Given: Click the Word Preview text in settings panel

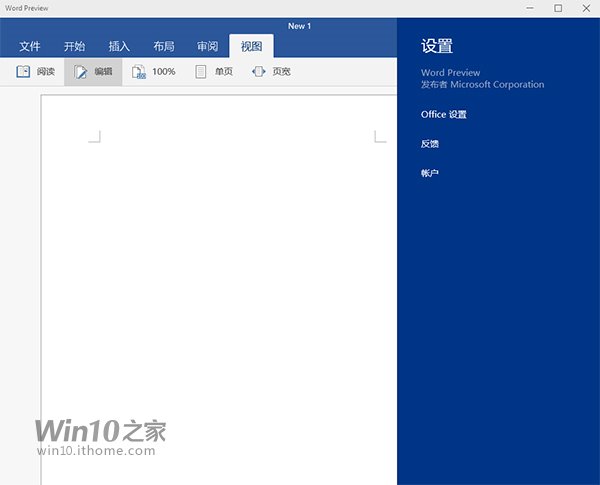Looking at the screenshot, I should [x=450, y=73].
